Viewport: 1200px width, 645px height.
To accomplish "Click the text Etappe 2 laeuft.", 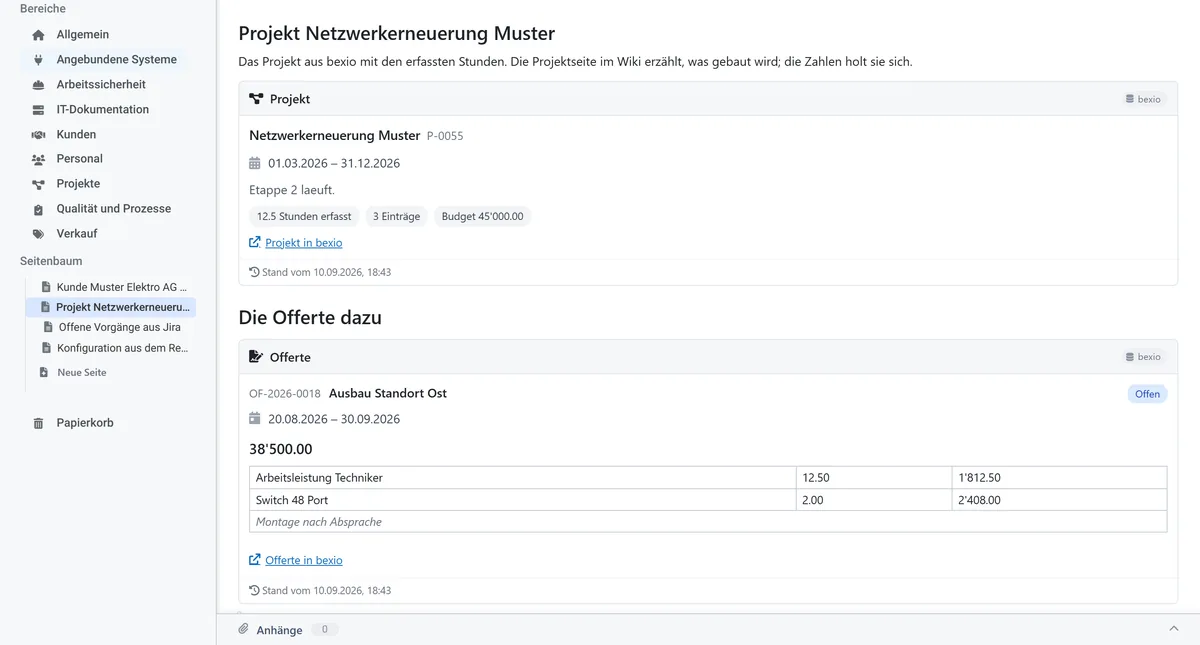I will click(292, 190).
